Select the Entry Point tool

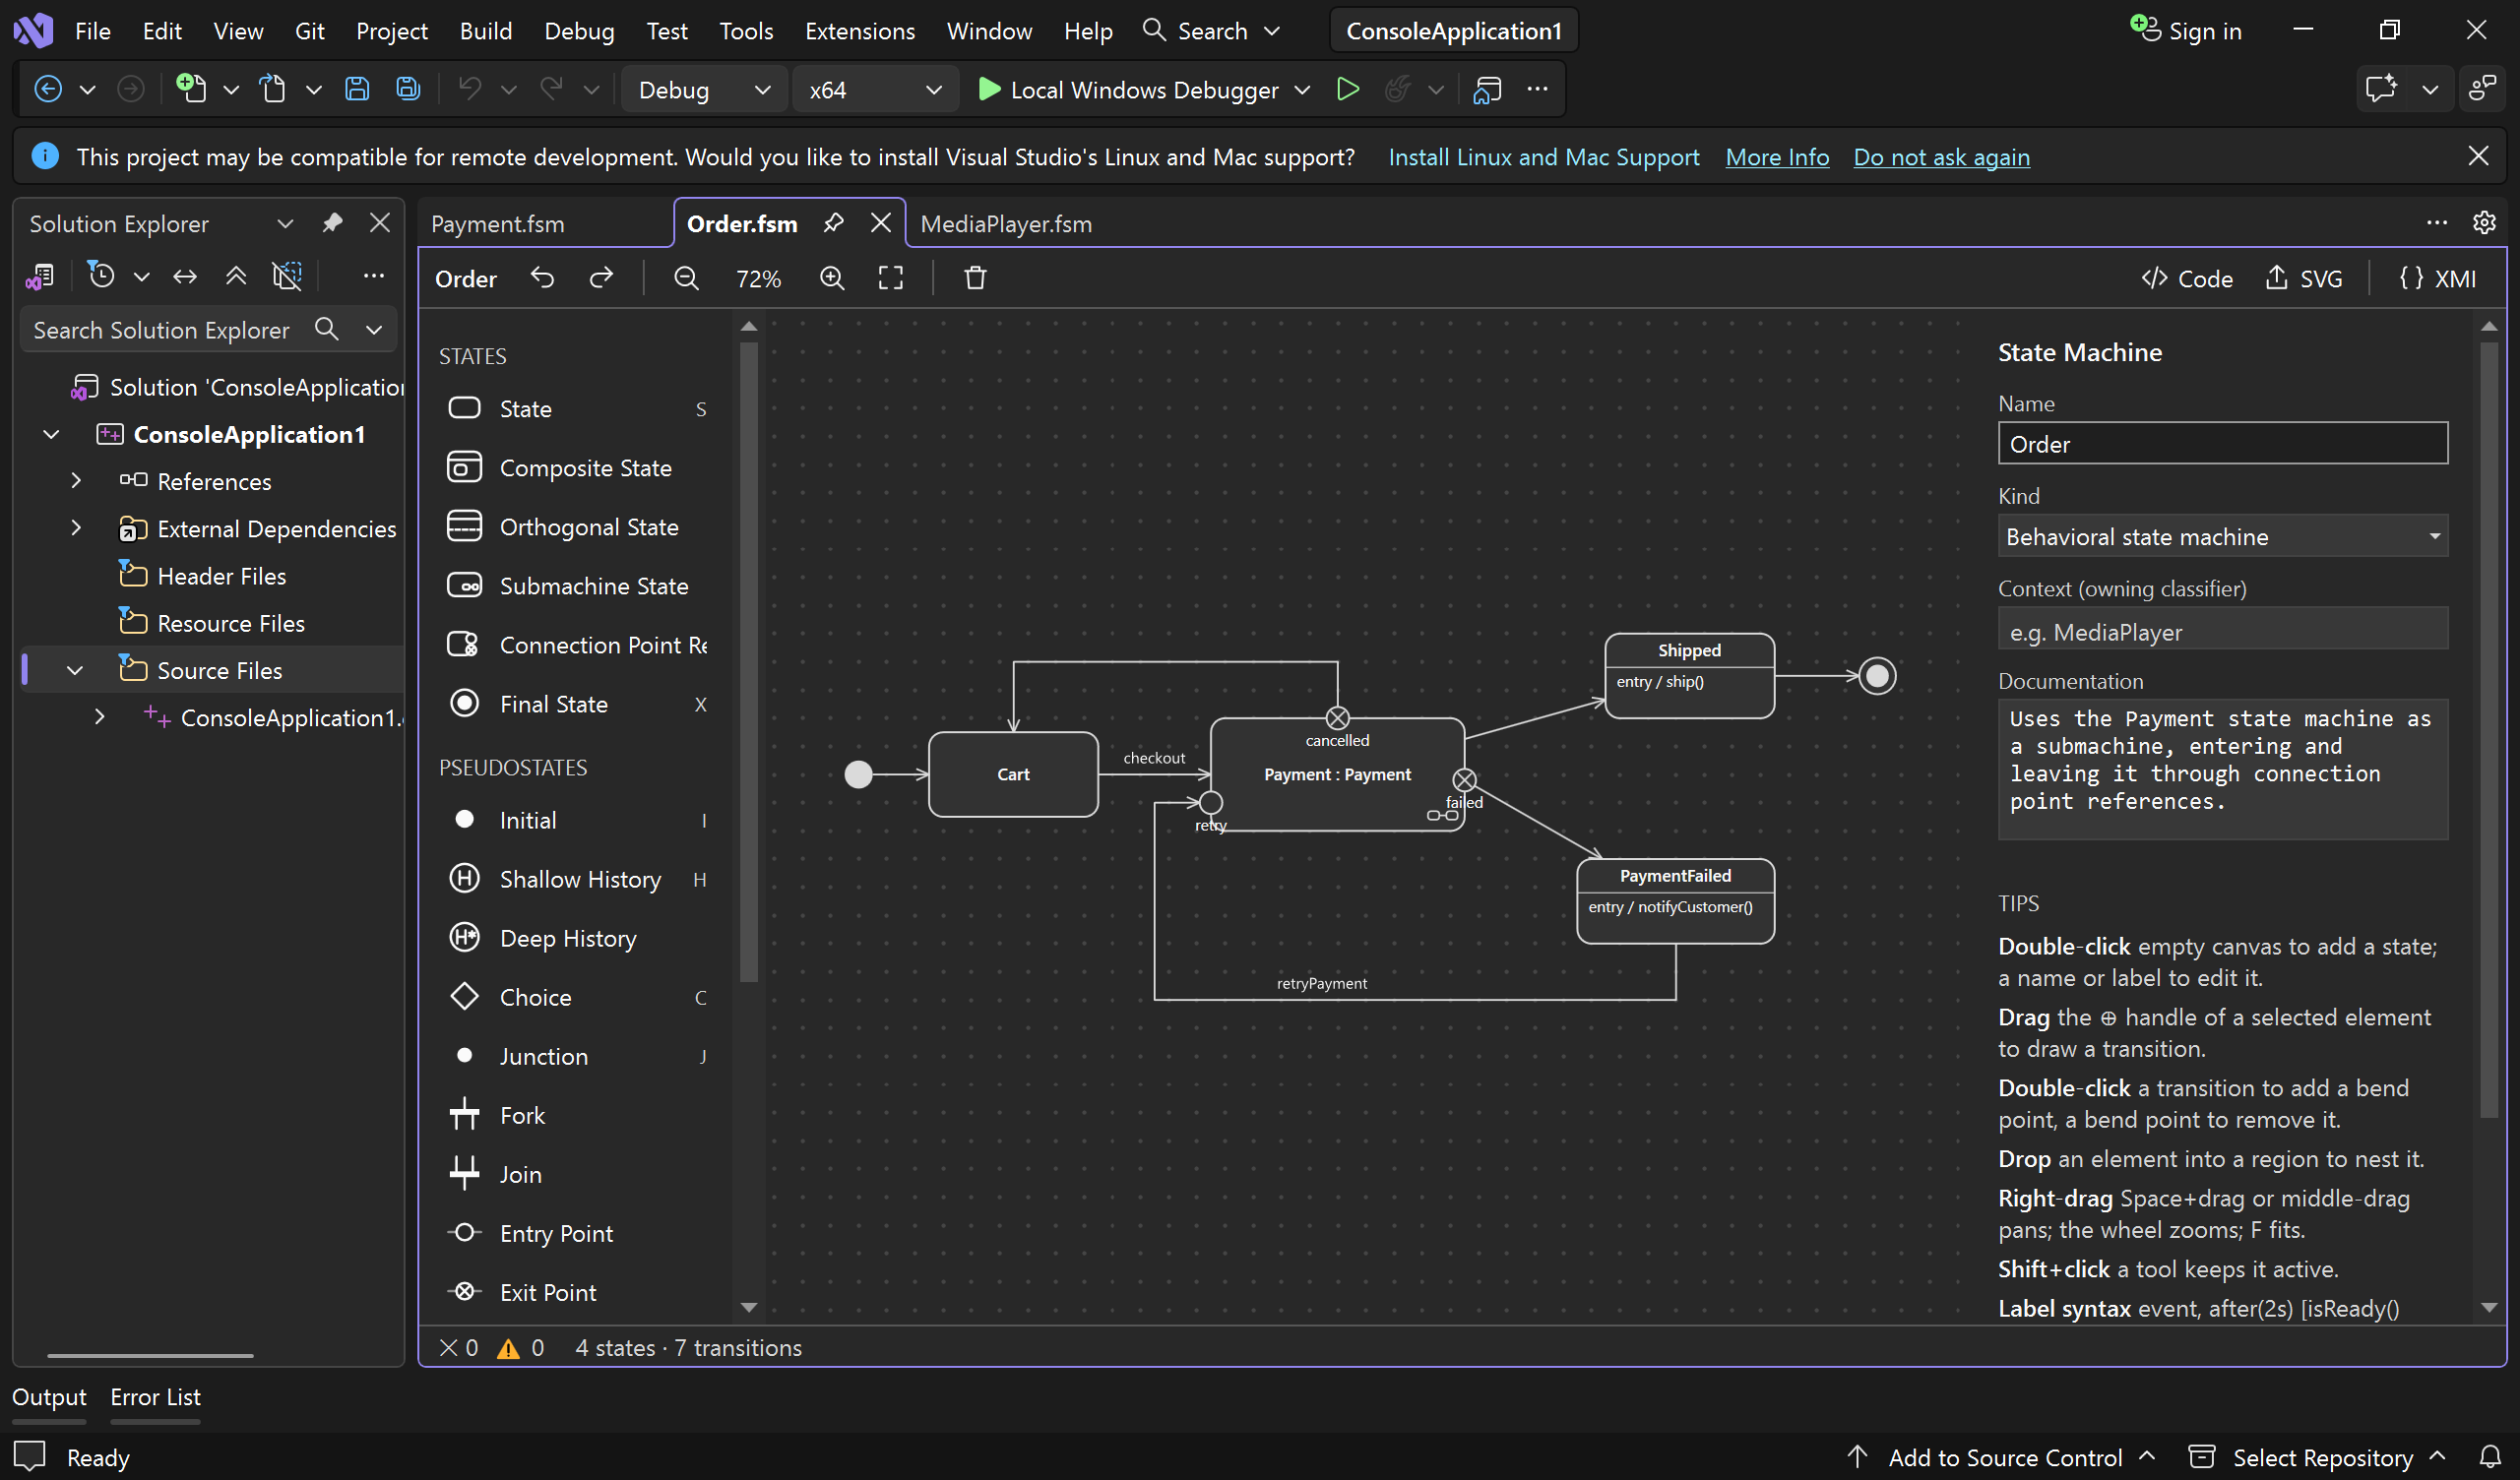[576, 1233]
